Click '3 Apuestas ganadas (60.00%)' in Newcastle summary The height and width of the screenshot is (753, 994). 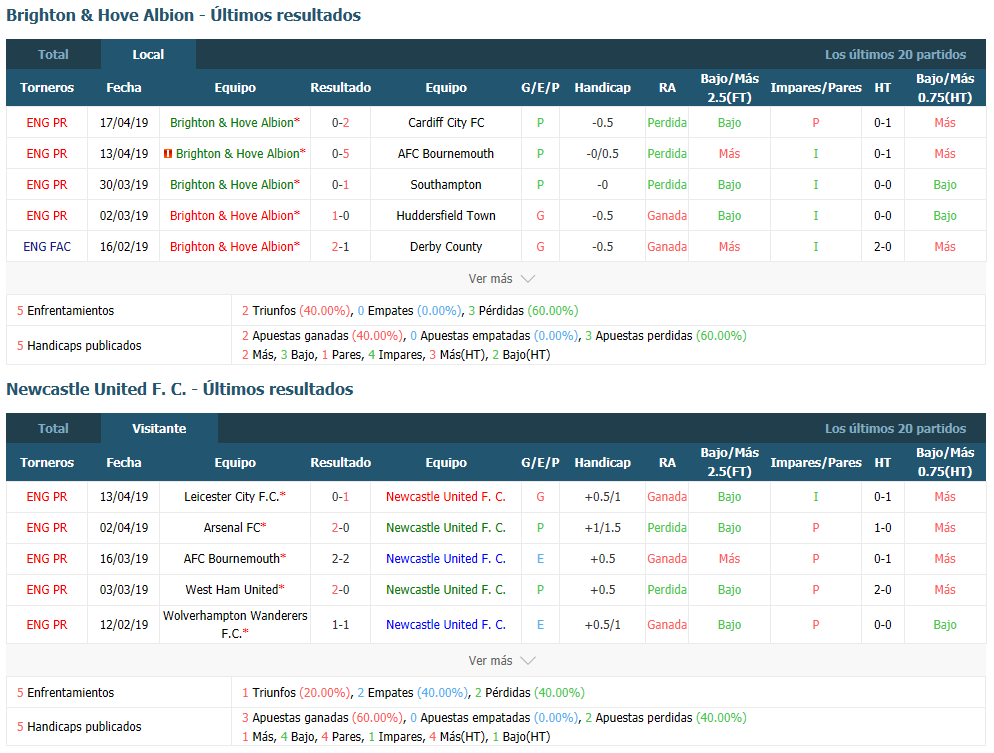(323, 718)
